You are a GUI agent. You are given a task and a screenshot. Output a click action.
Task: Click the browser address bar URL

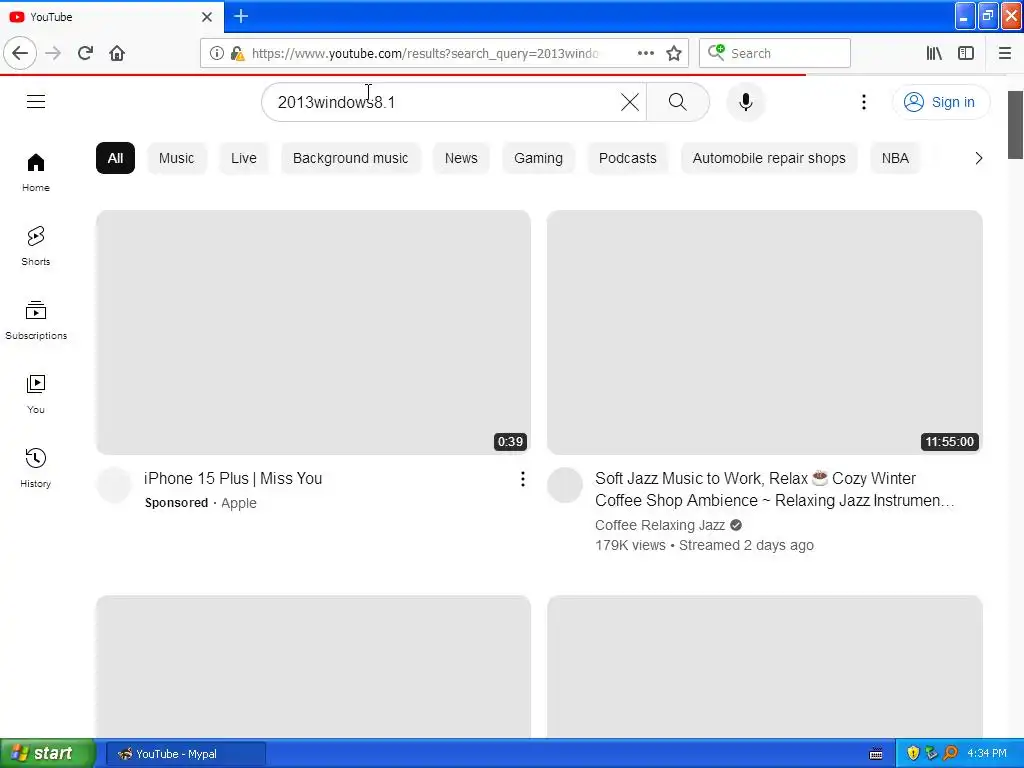click(x=424, y=53)
